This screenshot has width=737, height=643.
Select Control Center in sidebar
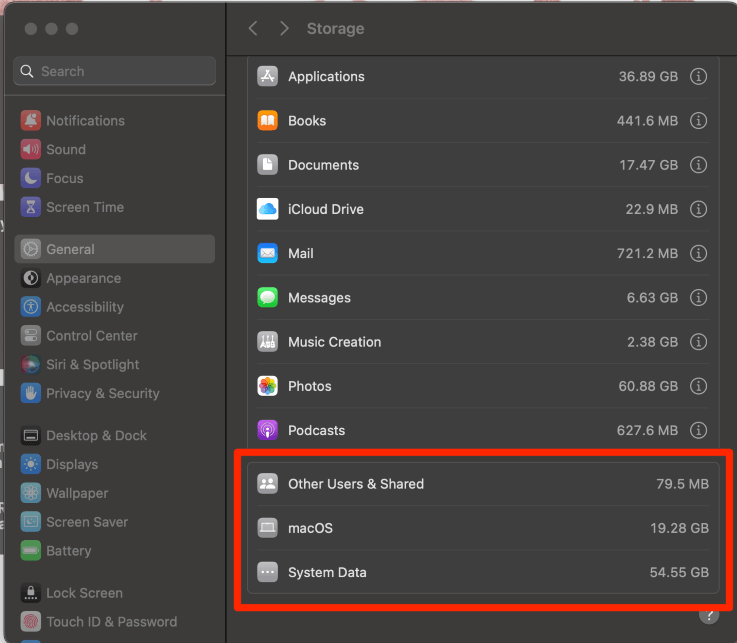coord(91,336)
